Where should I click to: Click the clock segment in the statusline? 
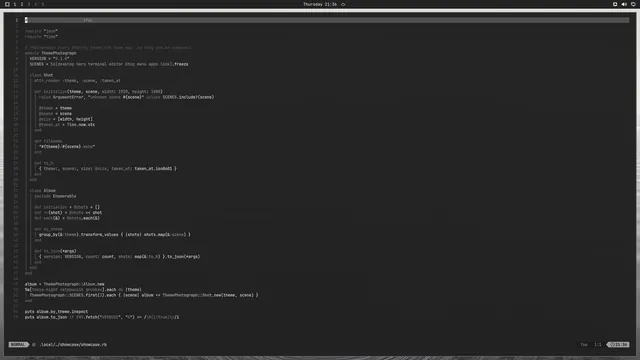(x=618, y=344)
